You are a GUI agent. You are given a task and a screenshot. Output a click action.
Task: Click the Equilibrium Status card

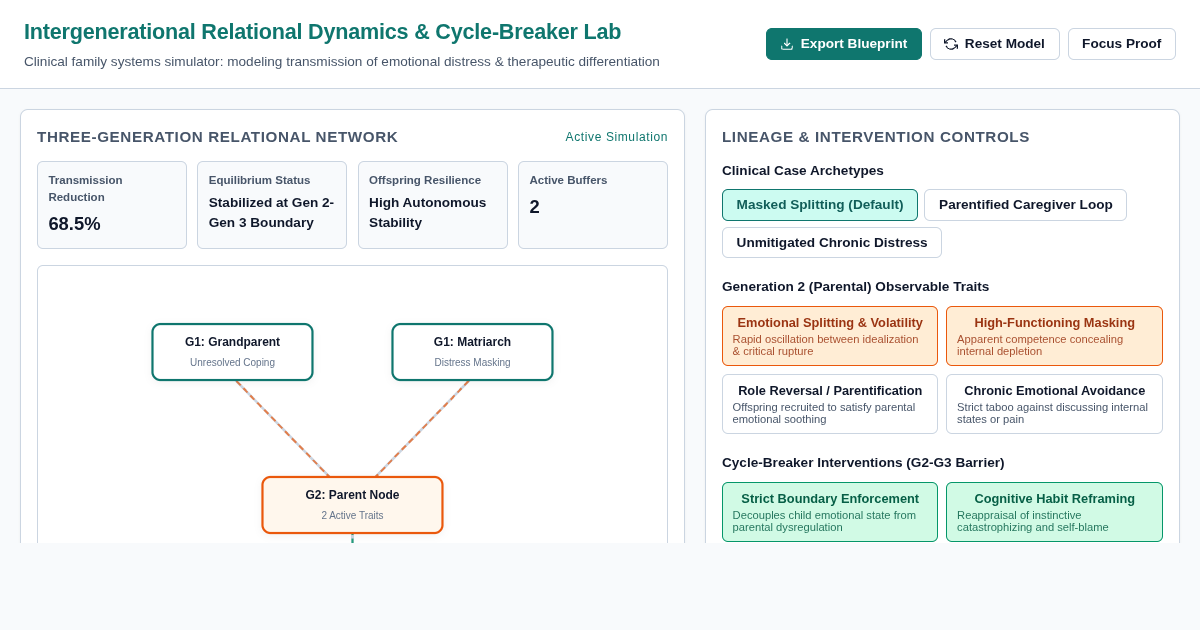tap(272, 205)
